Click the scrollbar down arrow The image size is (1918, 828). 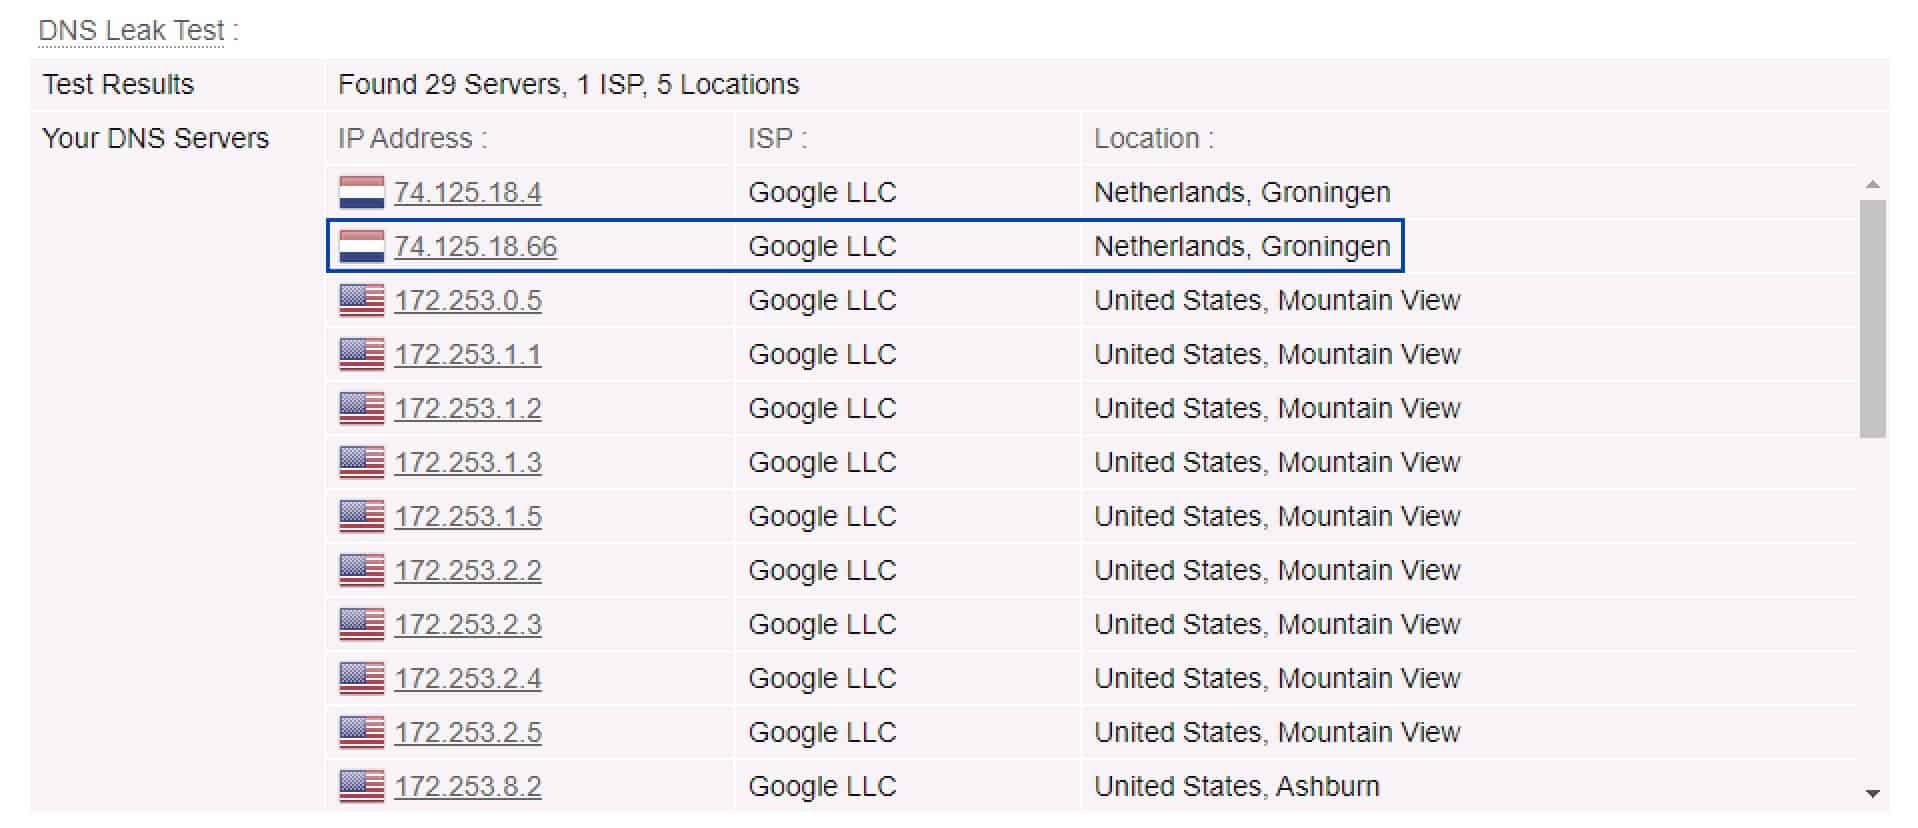coord(1872,794)
